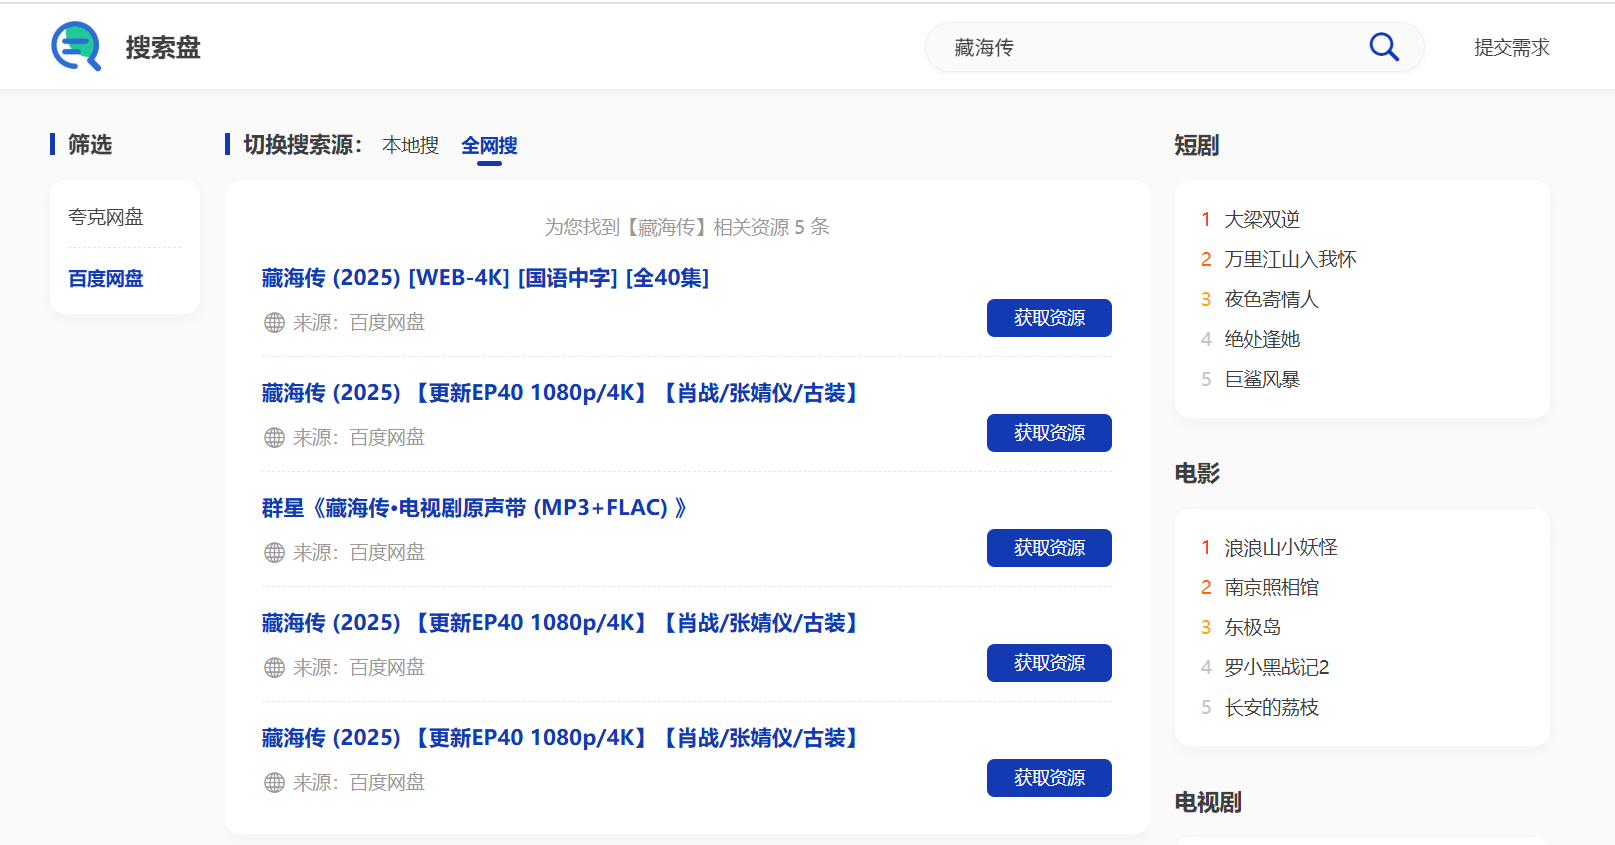
Task: Open 群星《藏海传•电视剧原声带 (MP3+FLAC)》result
Action: point(474,508)
